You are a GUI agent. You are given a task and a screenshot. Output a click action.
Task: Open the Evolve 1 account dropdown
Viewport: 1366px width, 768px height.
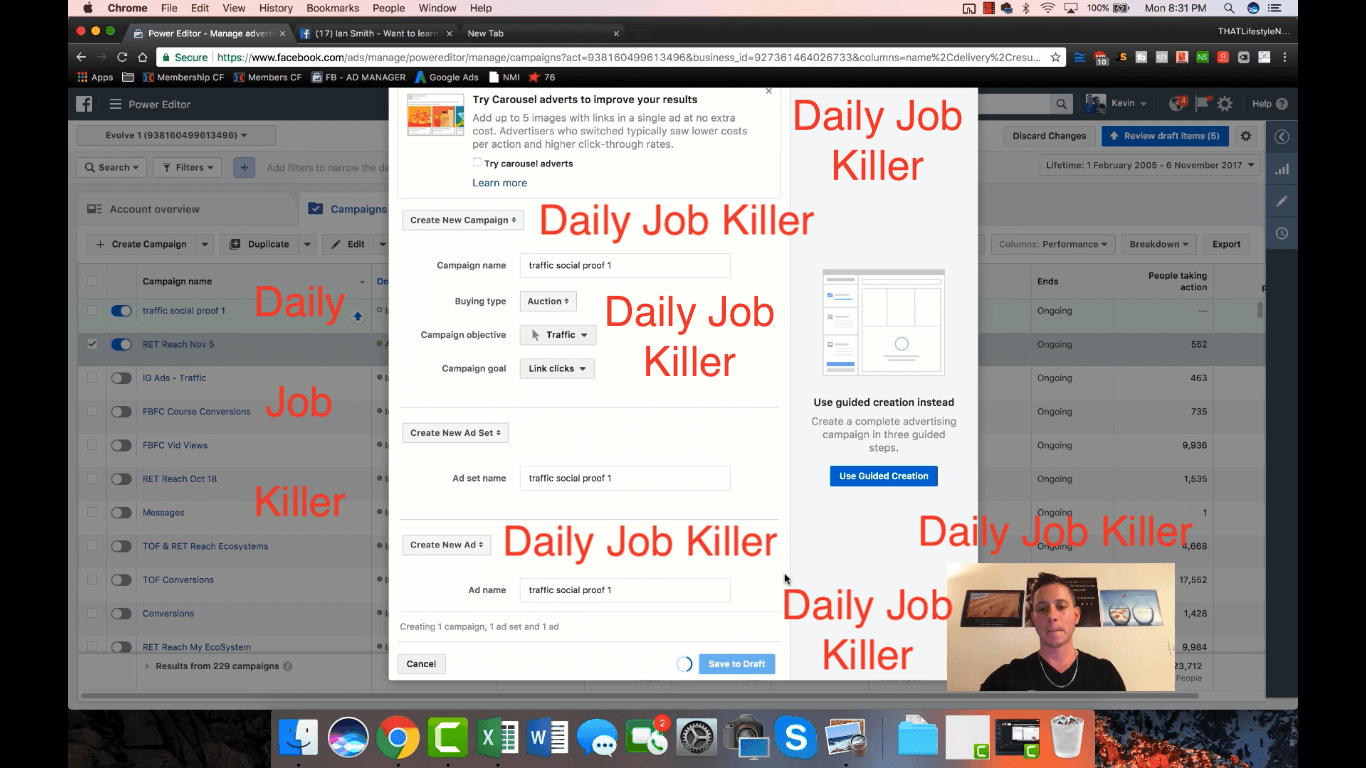point(176,135)
